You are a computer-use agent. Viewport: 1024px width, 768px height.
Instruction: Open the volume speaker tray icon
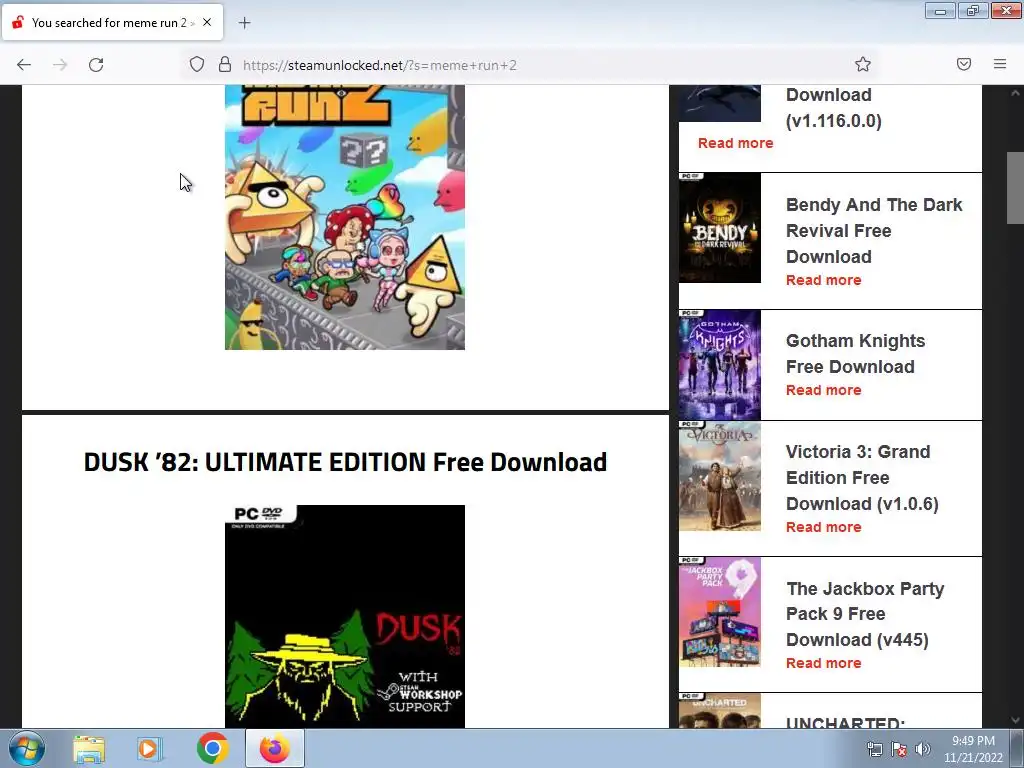click(923, 749)
